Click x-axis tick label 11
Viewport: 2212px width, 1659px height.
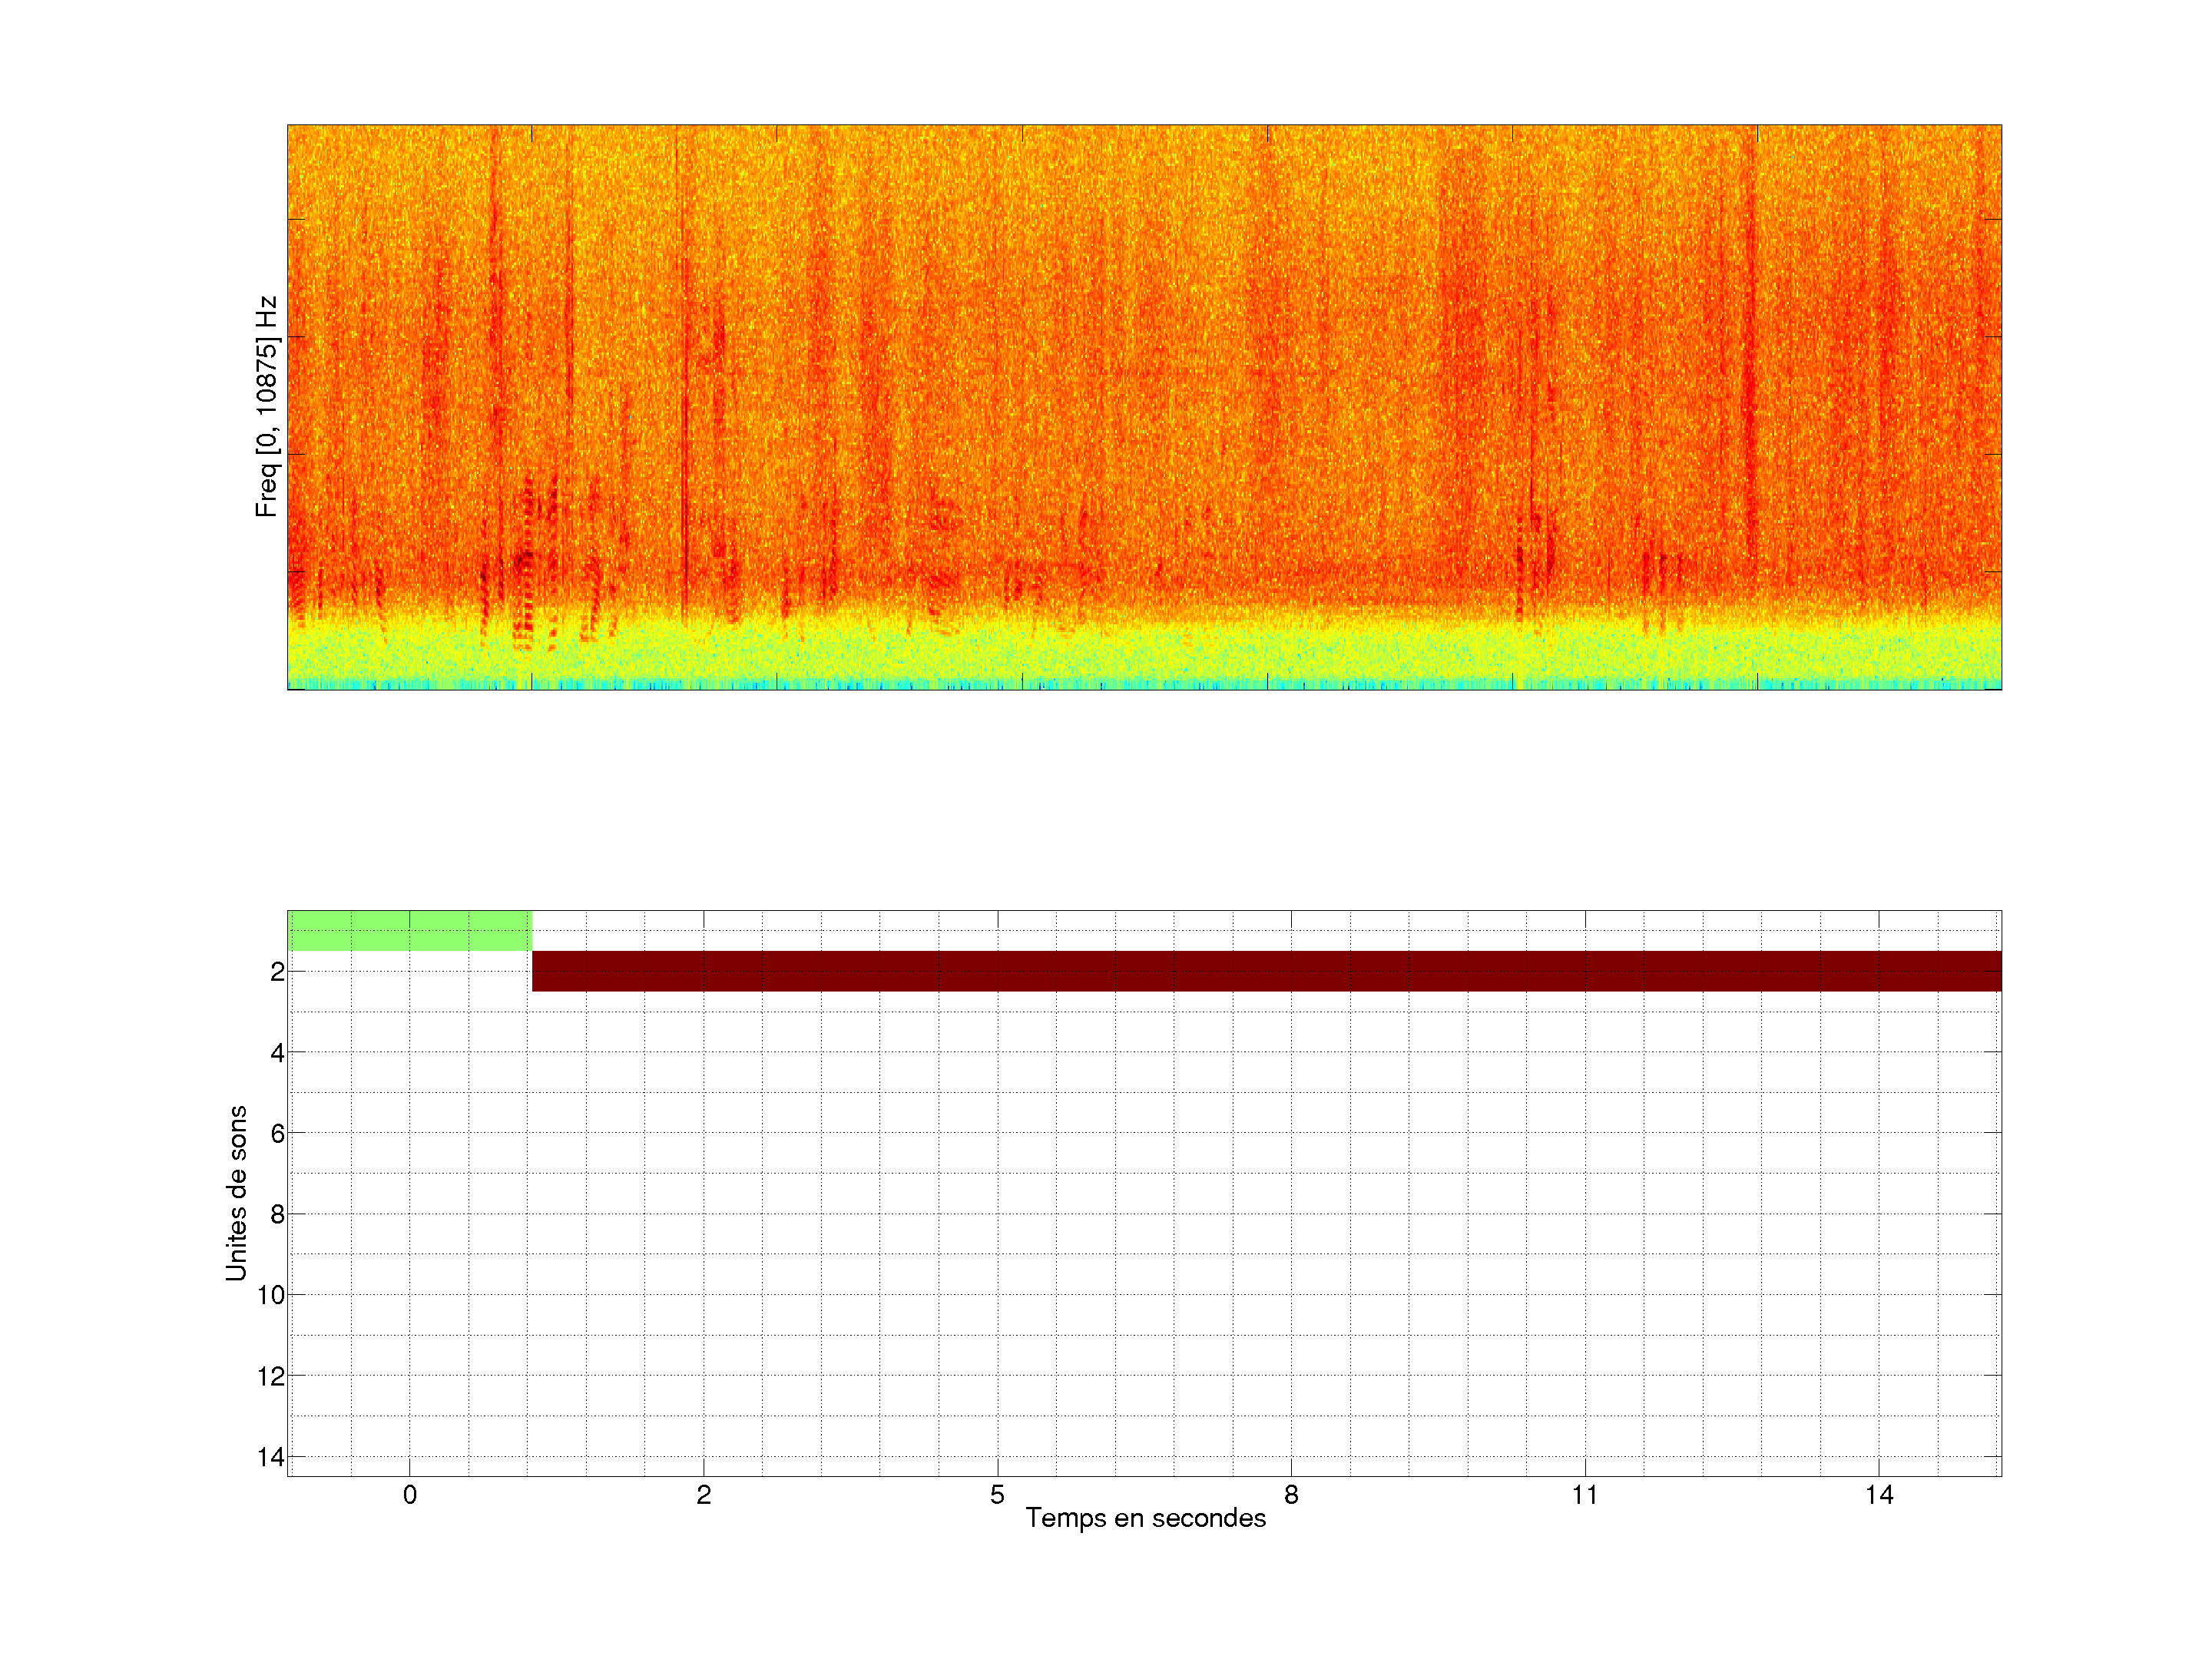pos(1585,1495)
